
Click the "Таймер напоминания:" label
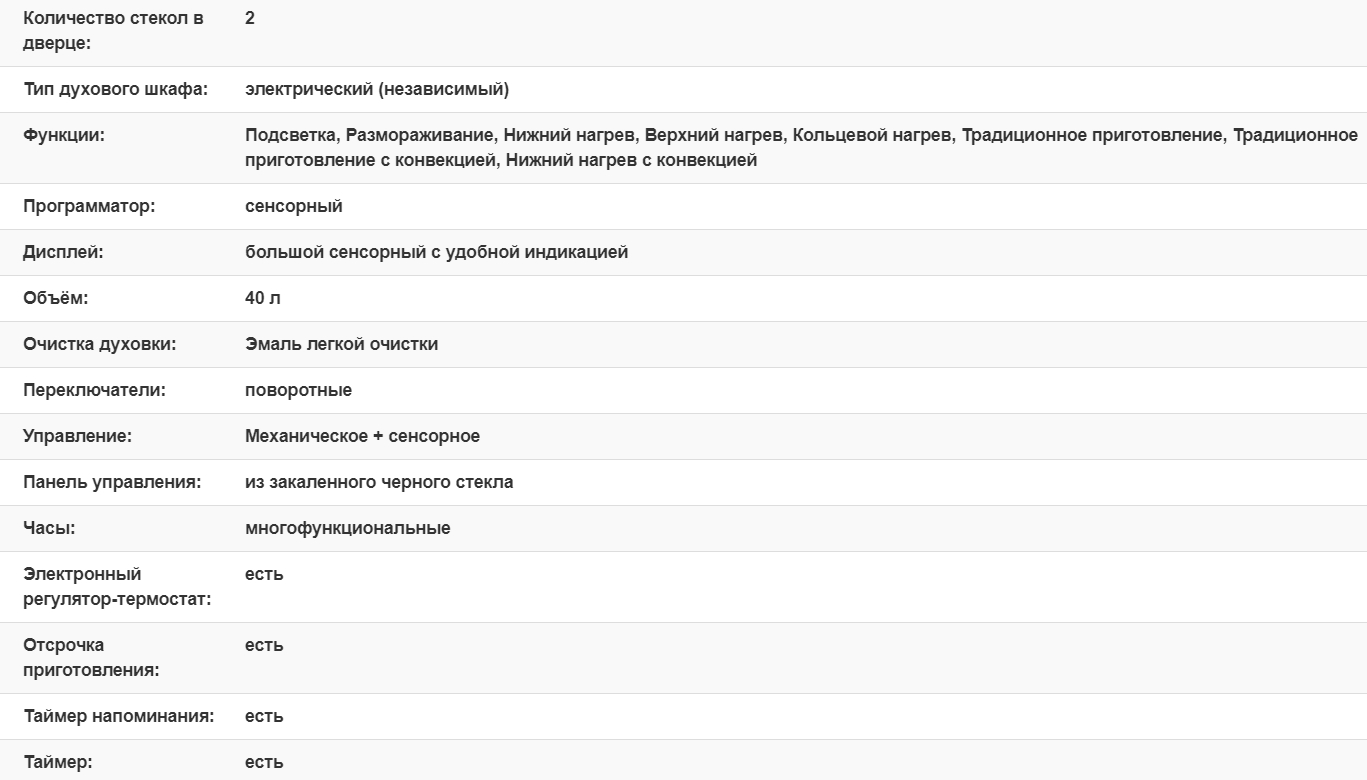click(x=118, y=716)
